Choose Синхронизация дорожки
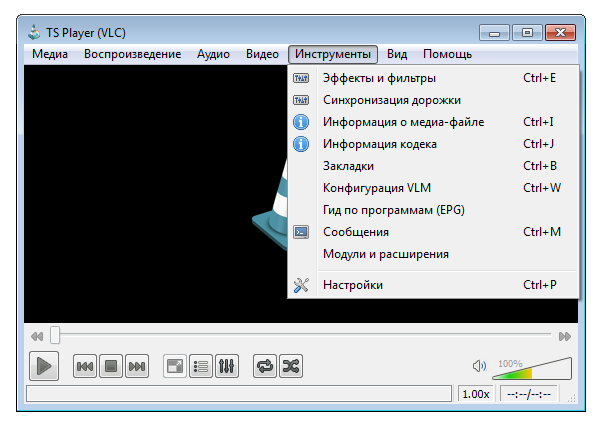 433,100
